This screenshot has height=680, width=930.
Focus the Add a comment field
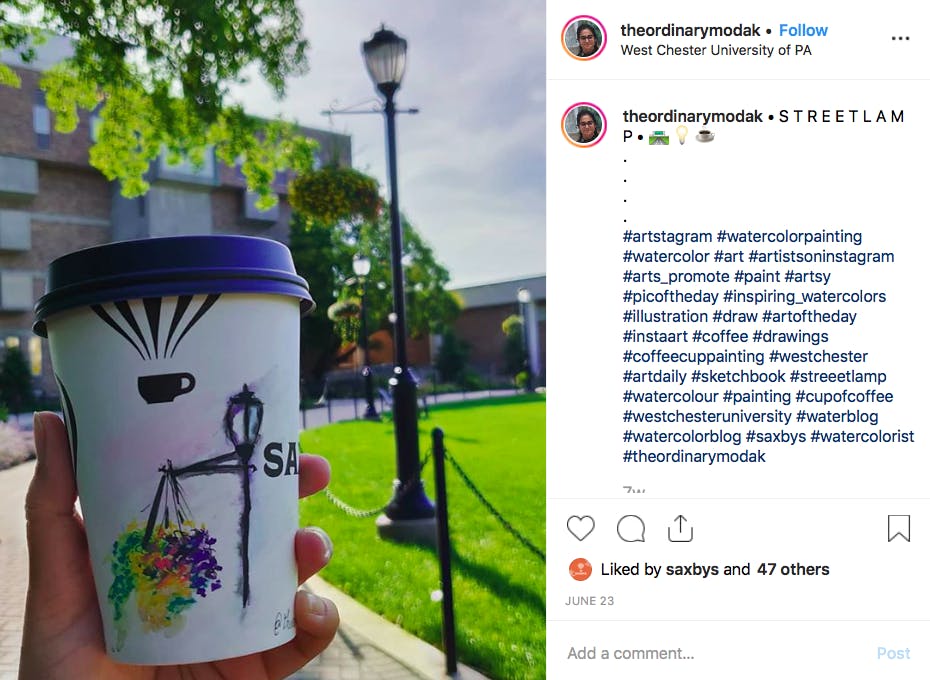pyautogui.click(x=712, y=653)
